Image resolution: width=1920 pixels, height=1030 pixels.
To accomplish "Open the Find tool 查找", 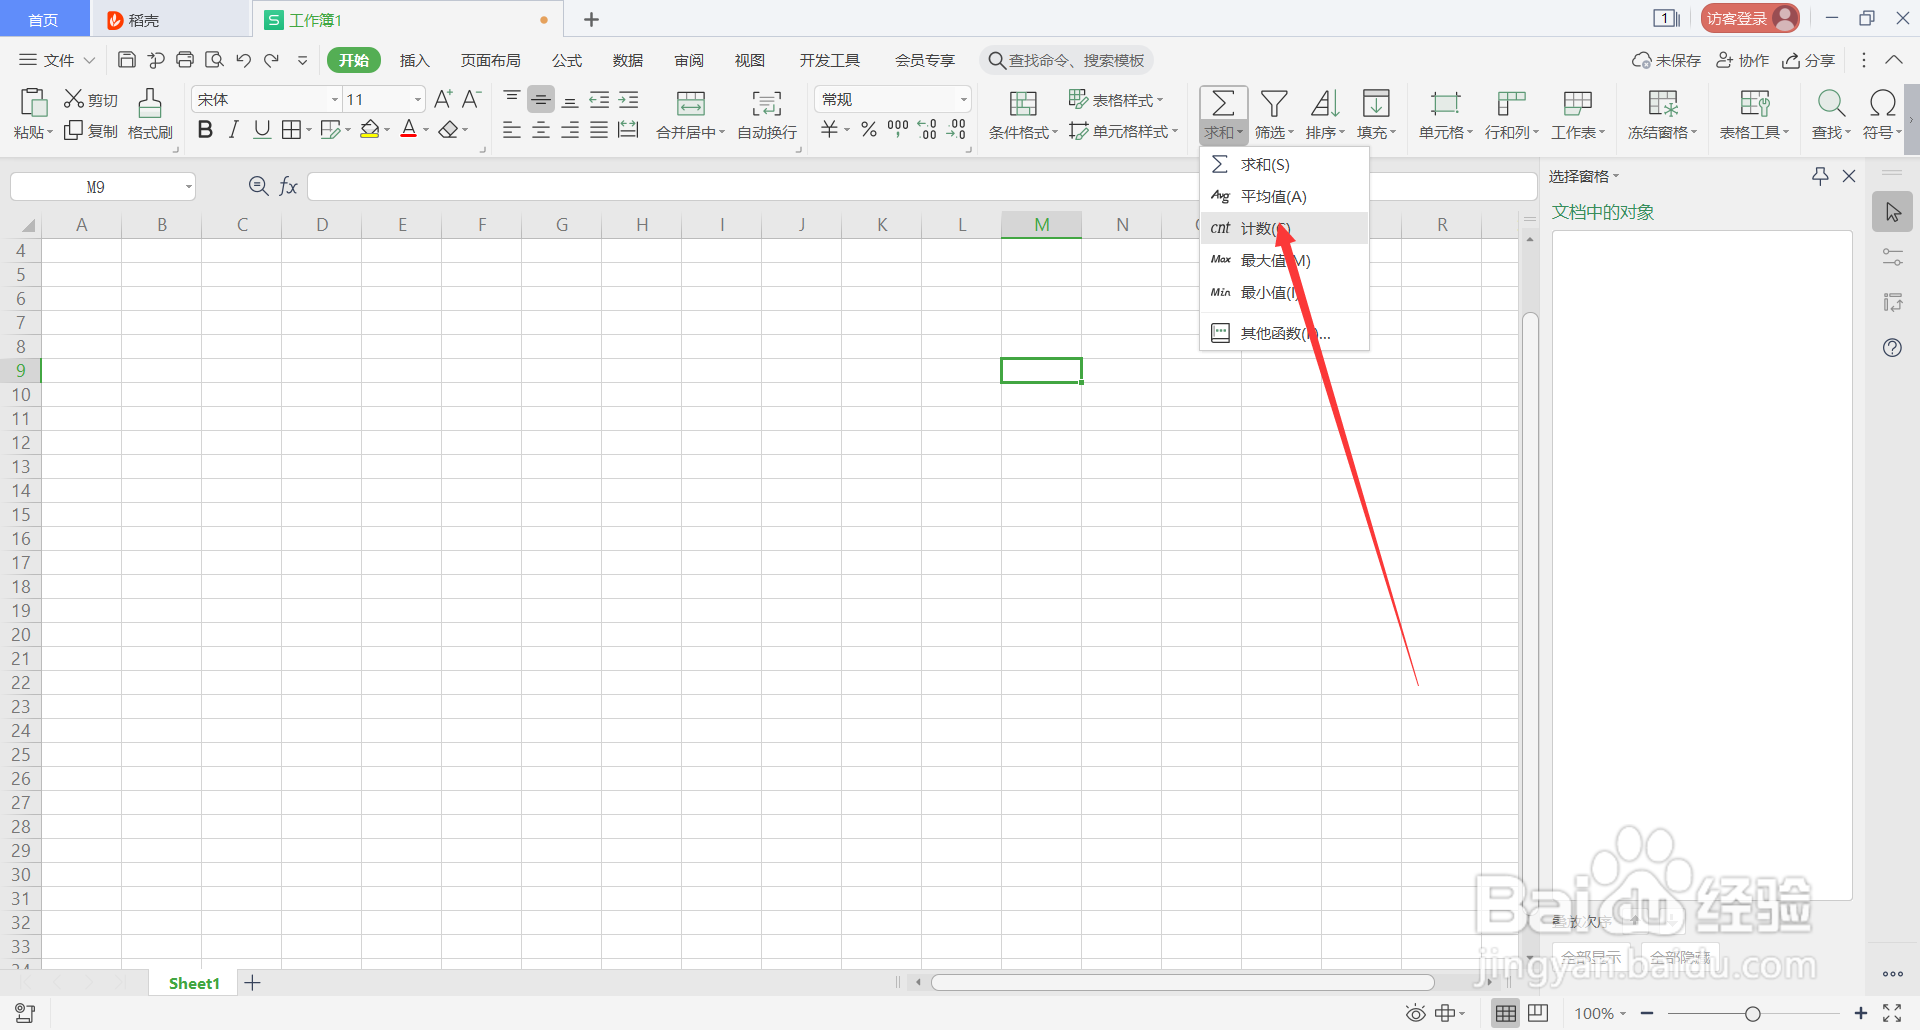I will click(1830, 113).
